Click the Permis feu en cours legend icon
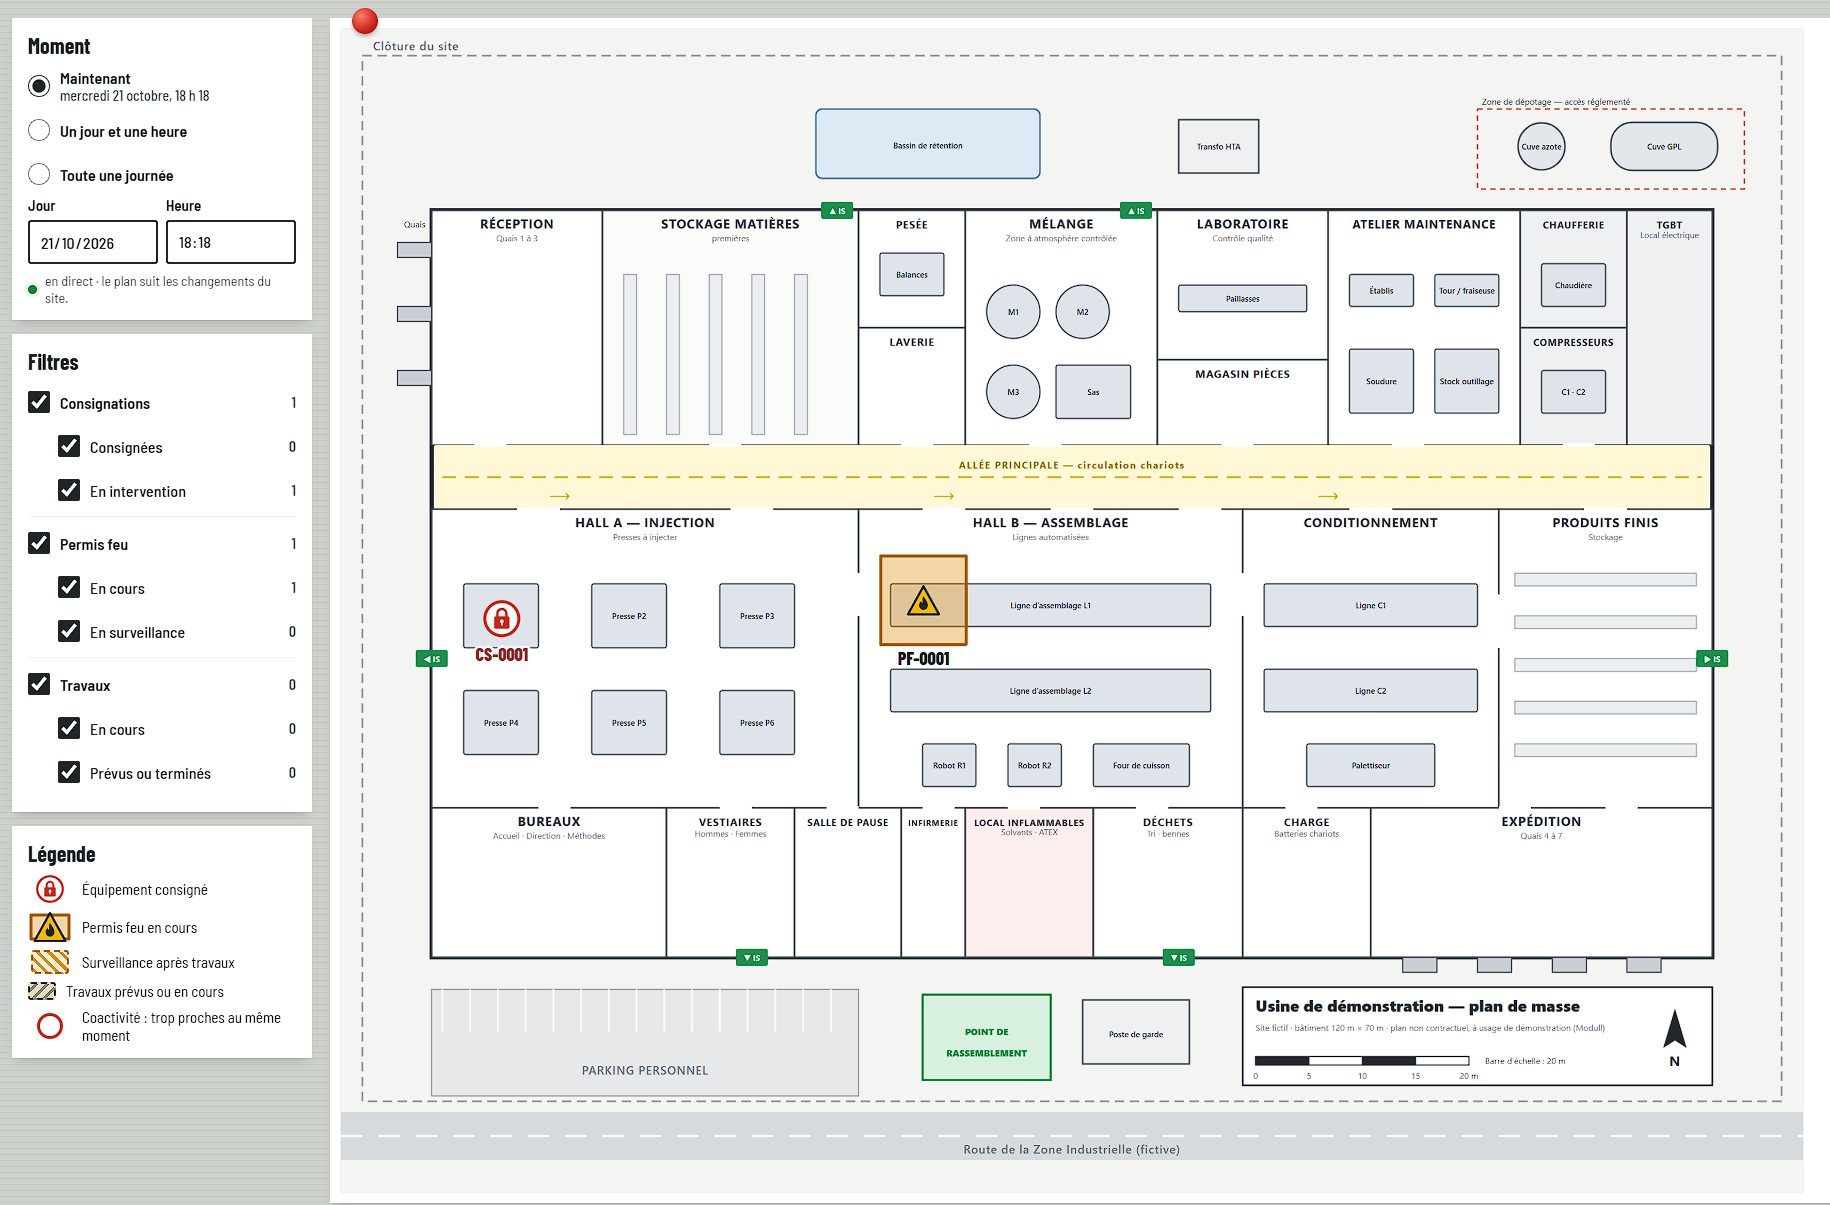The image size is (1830, 1205). pos(49,928)
